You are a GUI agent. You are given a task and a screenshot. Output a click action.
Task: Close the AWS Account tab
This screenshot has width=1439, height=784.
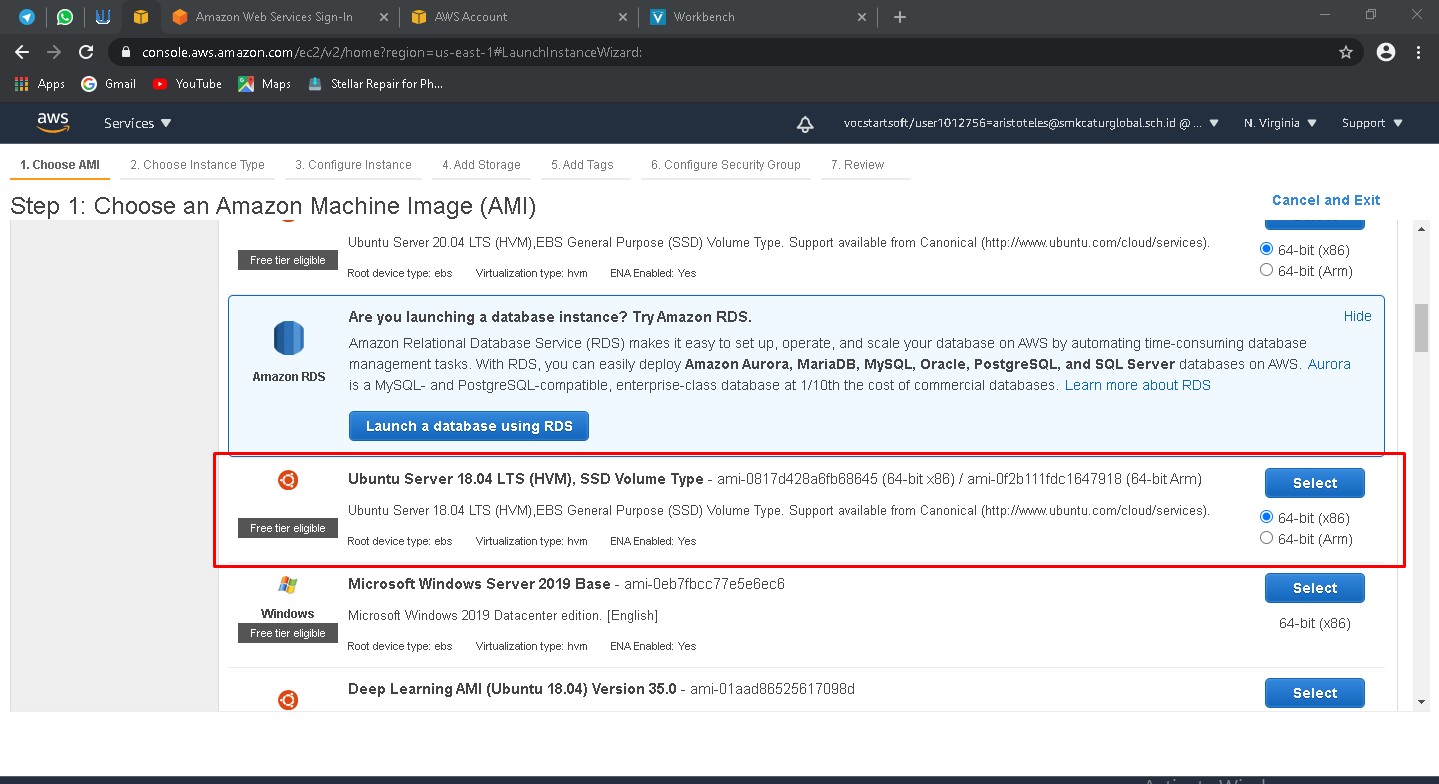(623, 17)
